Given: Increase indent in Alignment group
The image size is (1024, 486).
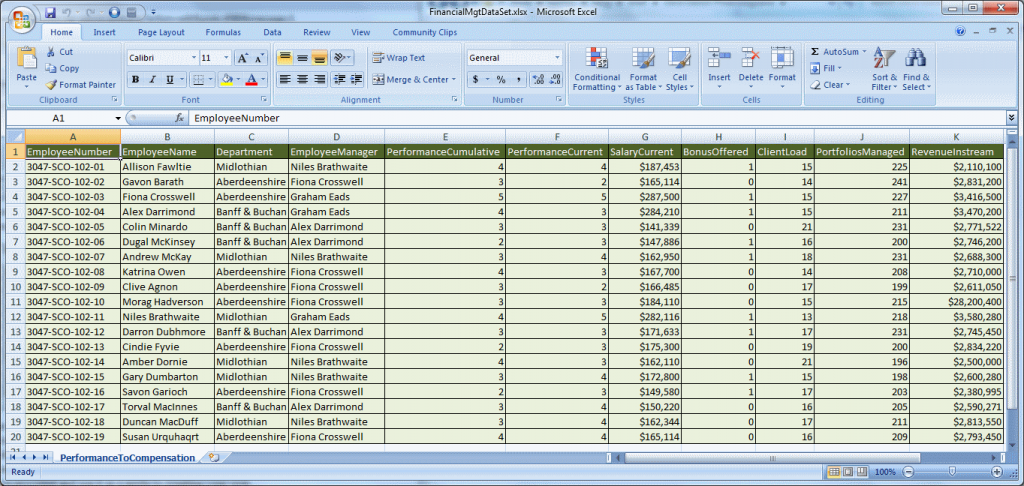Looking at the screenshot, I should (x=356, y=80).
